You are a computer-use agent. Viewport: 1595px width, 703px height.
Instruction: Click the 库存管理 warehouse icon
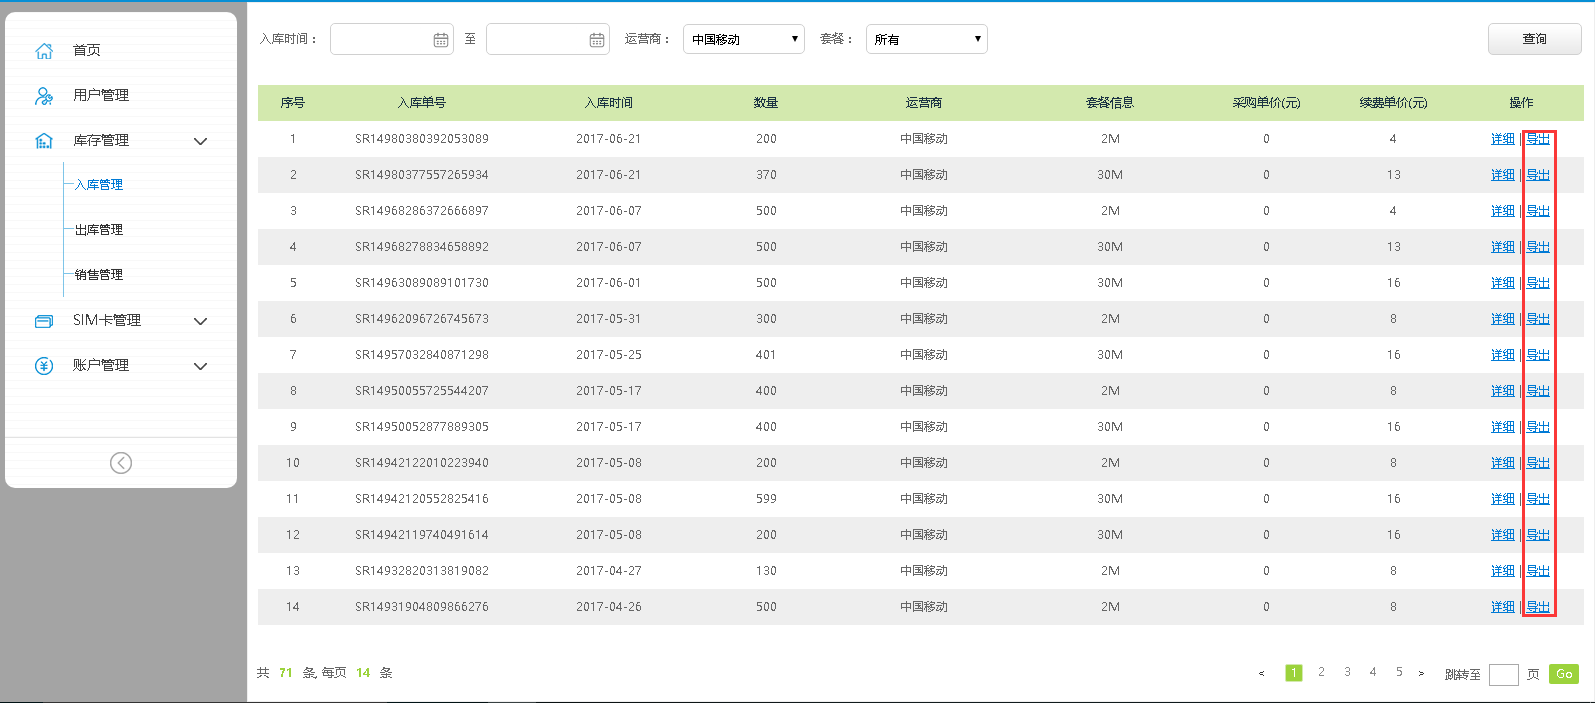tap(44, 141)
